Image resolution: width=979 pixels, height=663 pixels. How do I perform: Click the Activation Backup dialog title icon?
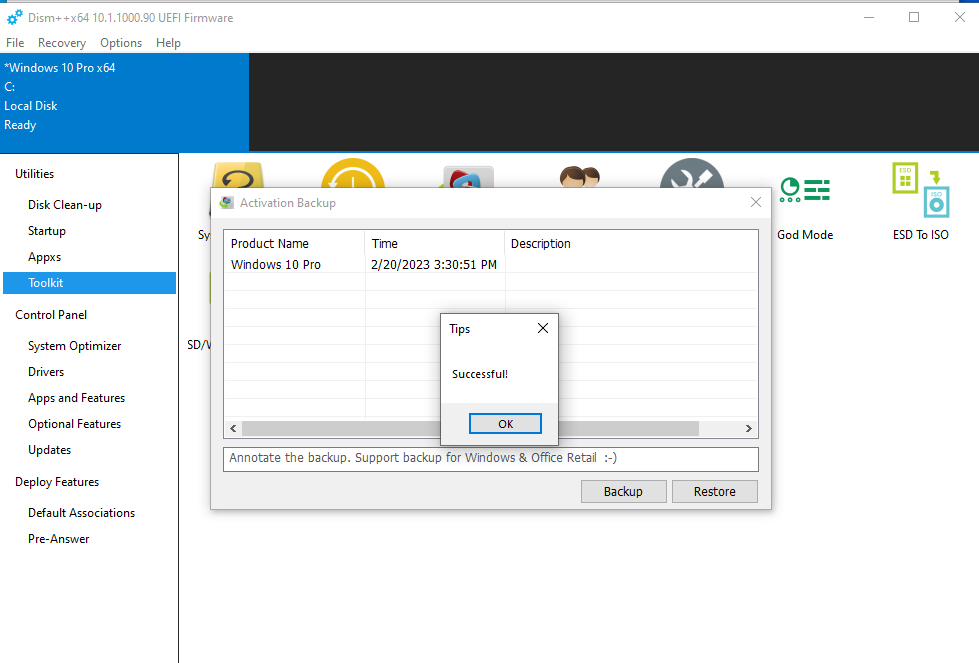click(227, 203)
